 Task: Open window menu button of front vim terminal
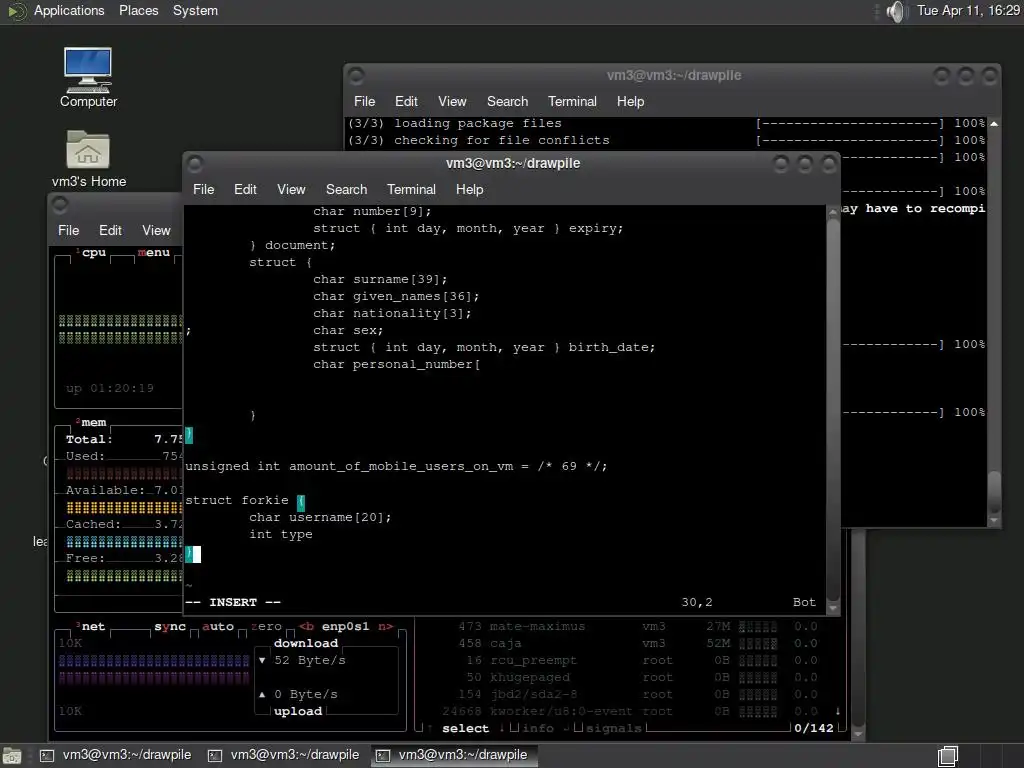(x=195, y=164)
